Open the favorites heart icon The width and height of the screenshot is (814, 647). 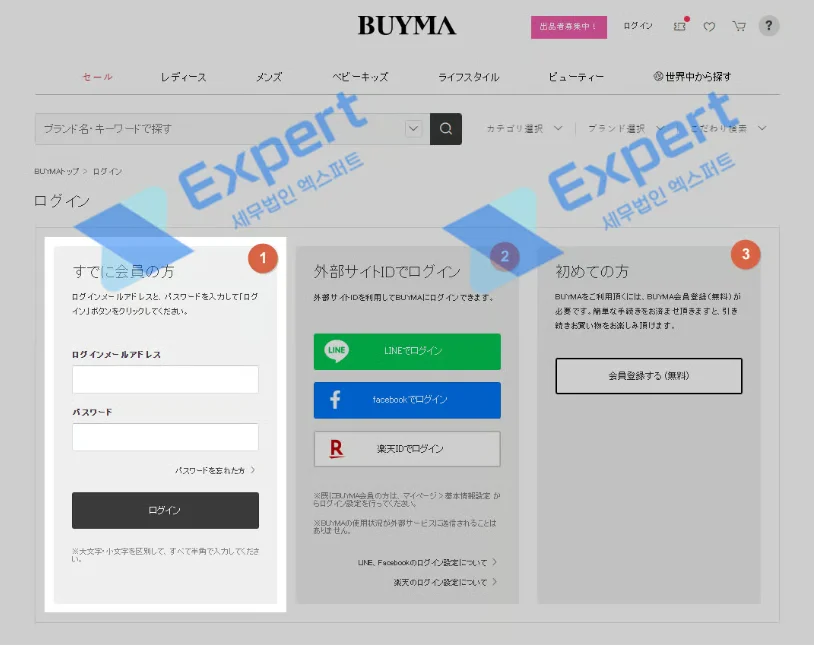[709, 26]
